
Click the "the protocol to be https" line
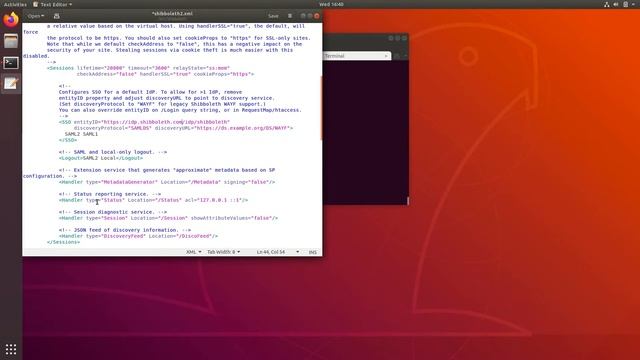point(179,38)
